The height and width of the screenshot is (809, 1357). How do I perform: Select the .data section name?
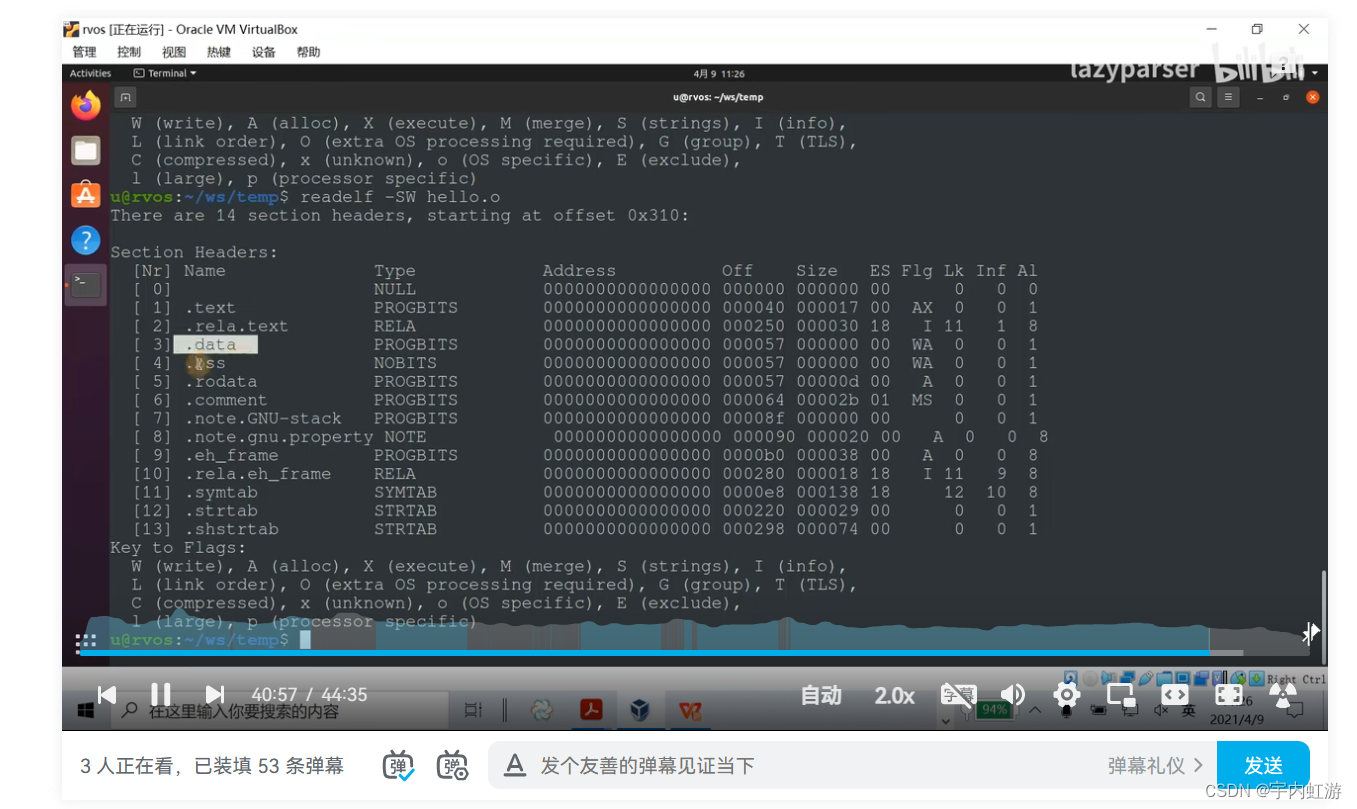coord(211,345)
